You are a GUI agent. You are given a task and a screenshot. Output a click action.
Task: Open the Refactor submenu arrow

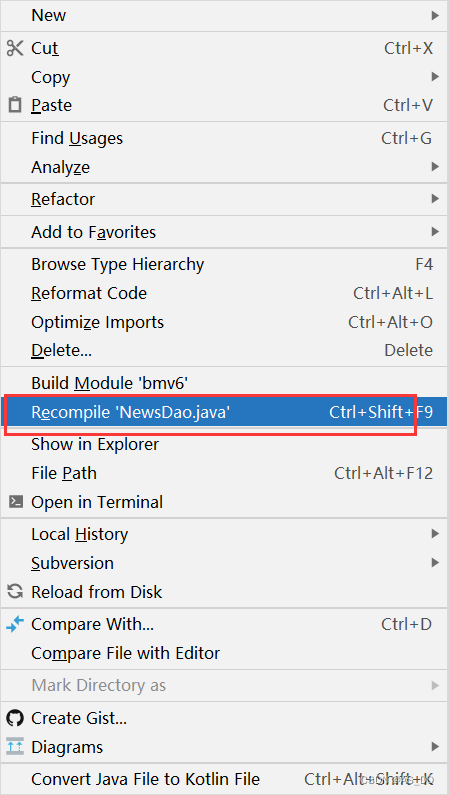(x=435, y=199)
